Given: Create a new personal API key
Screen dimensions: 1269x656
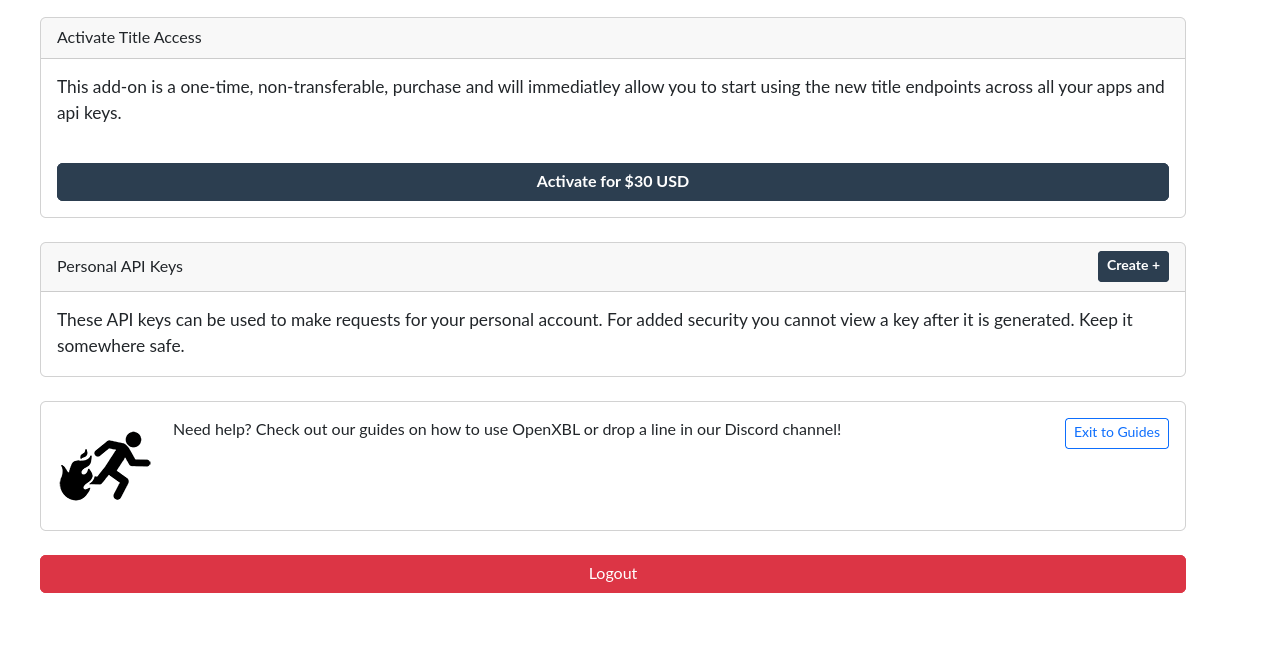Looking at the screenshot, I should [x=1132, y=266].
